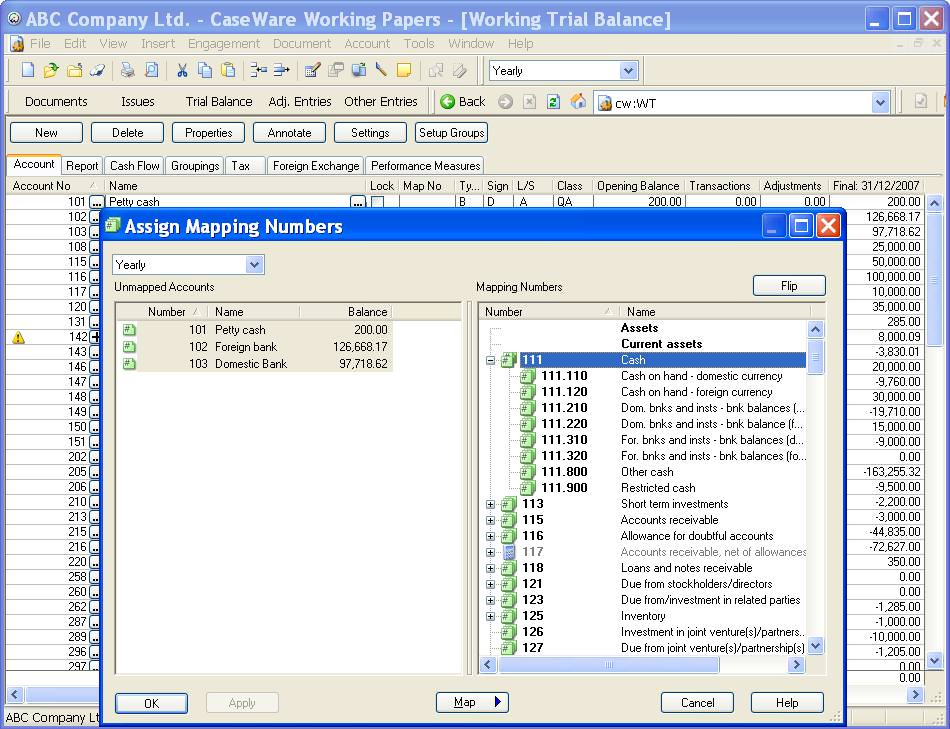
Task: Click down arrow of mapping list vertical scrollbar
Action: pos(815,646)
